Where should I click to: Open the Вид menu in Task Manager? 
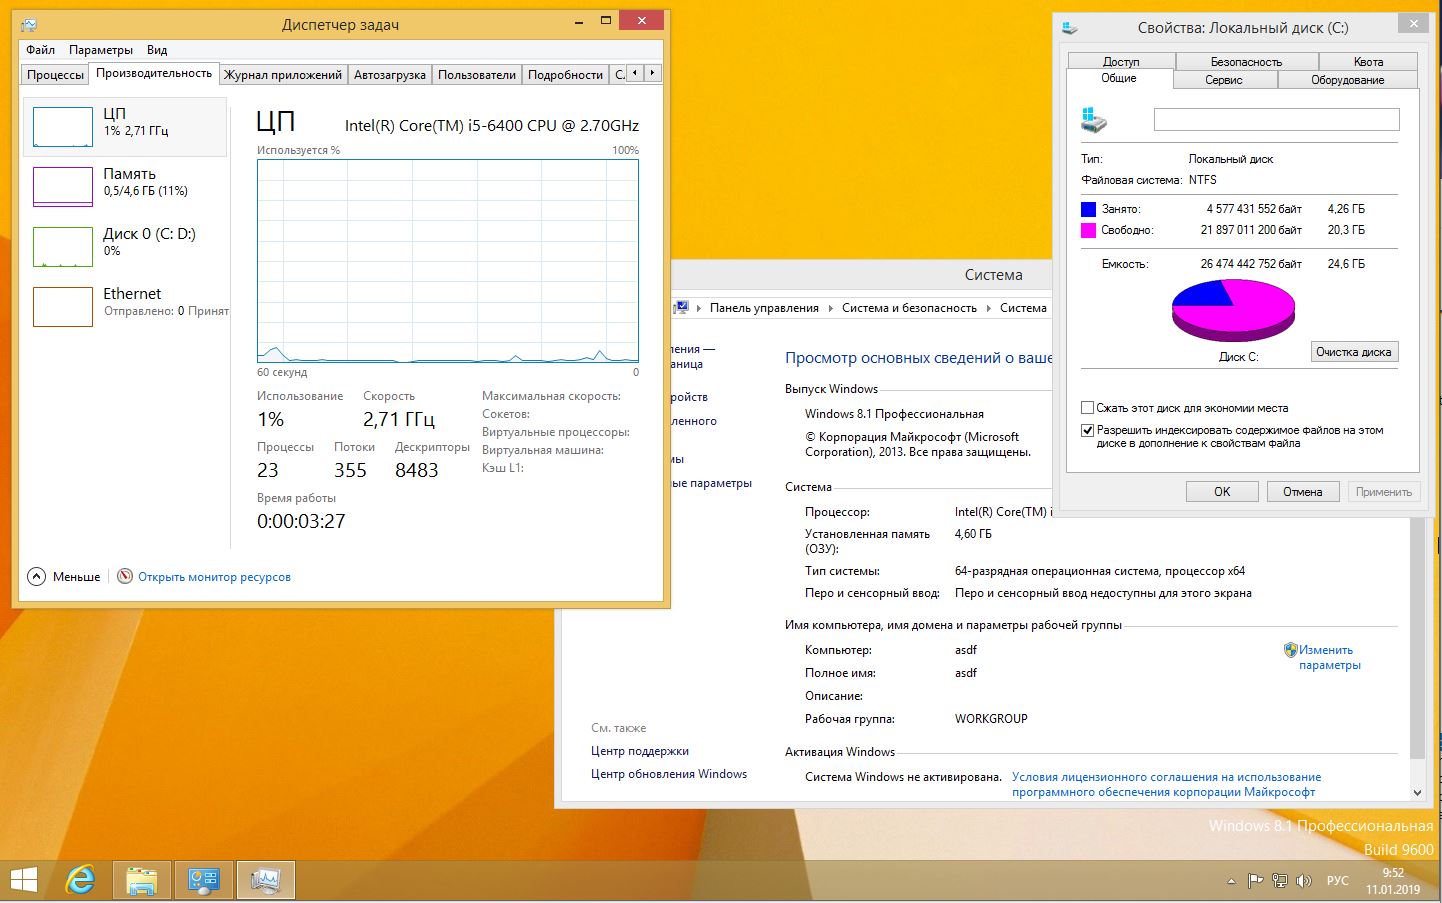[157, 49]
